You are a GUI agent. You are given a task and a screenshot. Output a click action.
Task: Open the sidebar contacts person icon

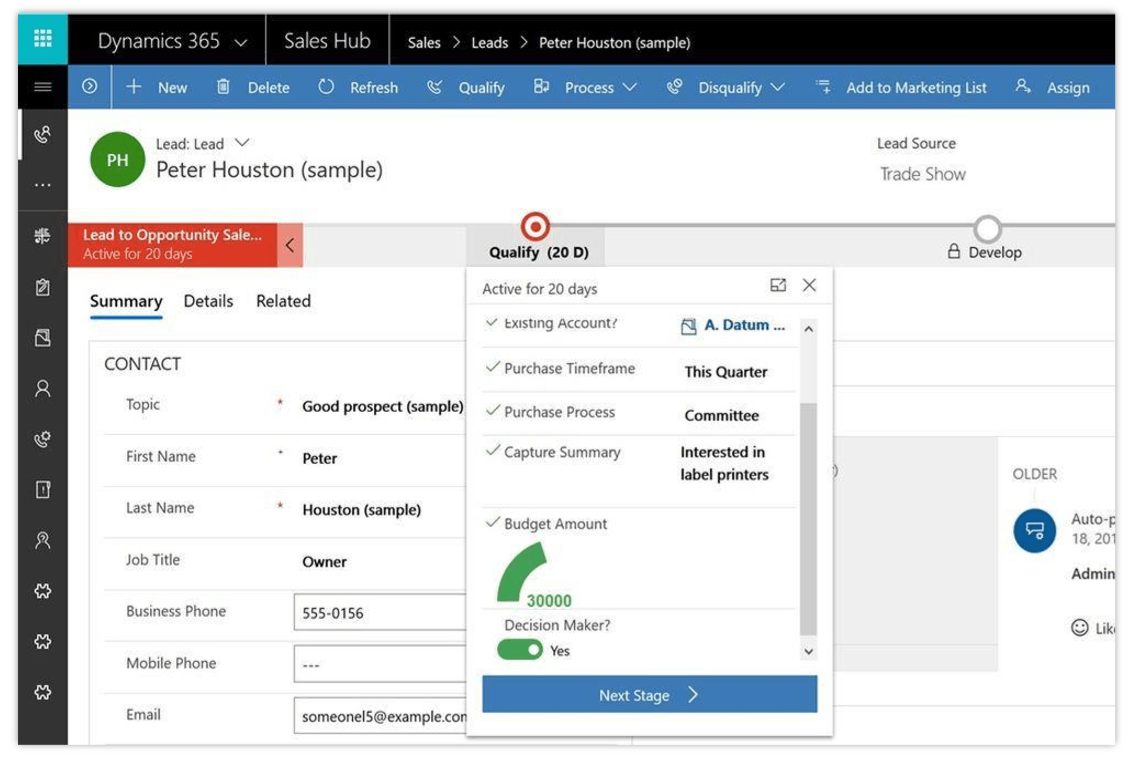(43, 388)
